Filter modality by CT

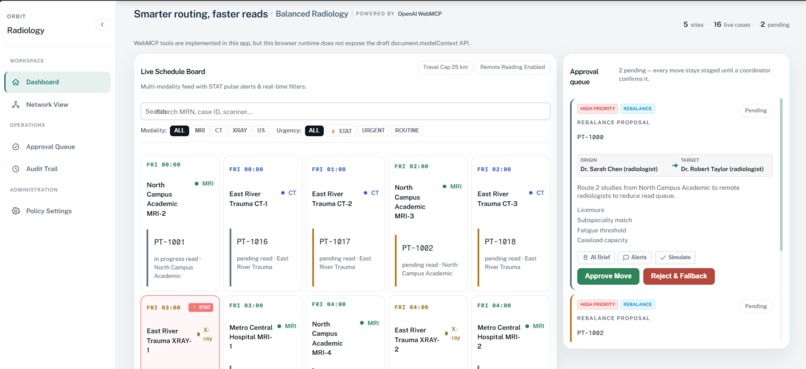[x=219, y=131]
